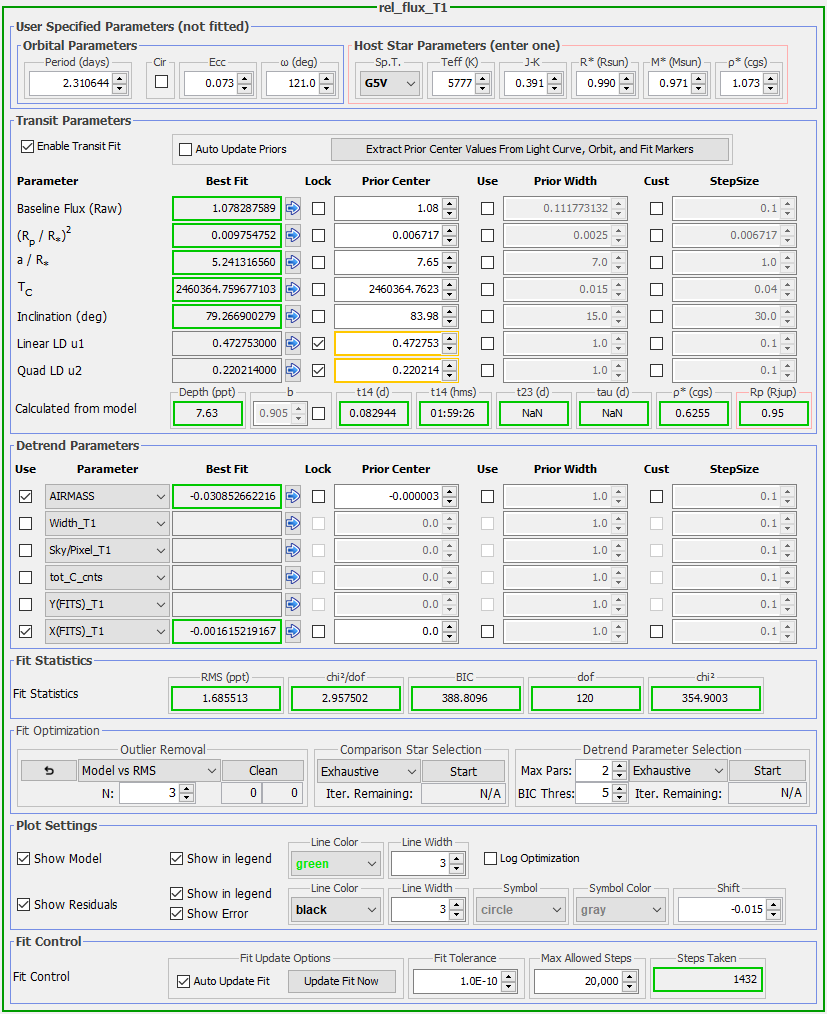Open the Sp.T. G5V spectral type dropdown

(389, 84)
